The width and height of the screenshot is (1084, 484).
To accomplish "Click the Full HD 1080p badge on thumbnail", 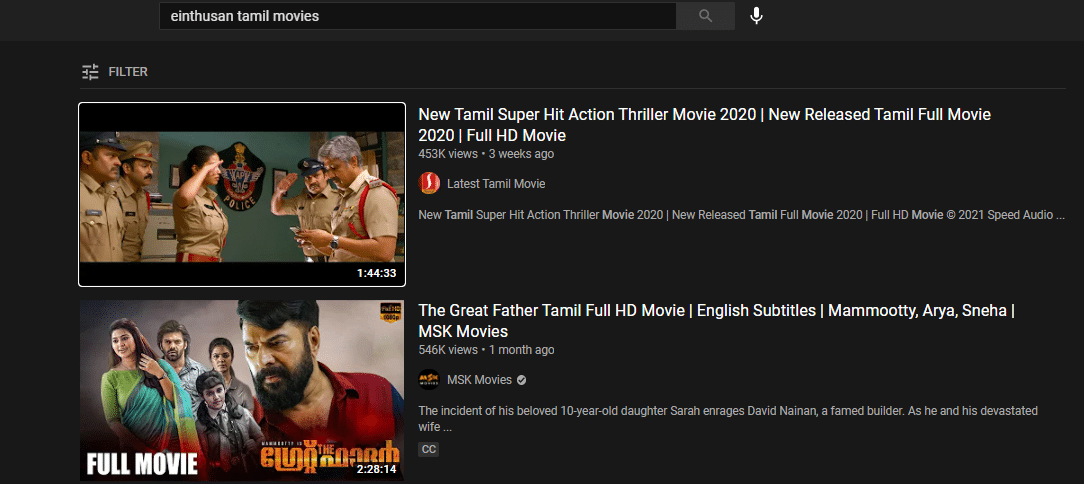I will coord(391,312).
